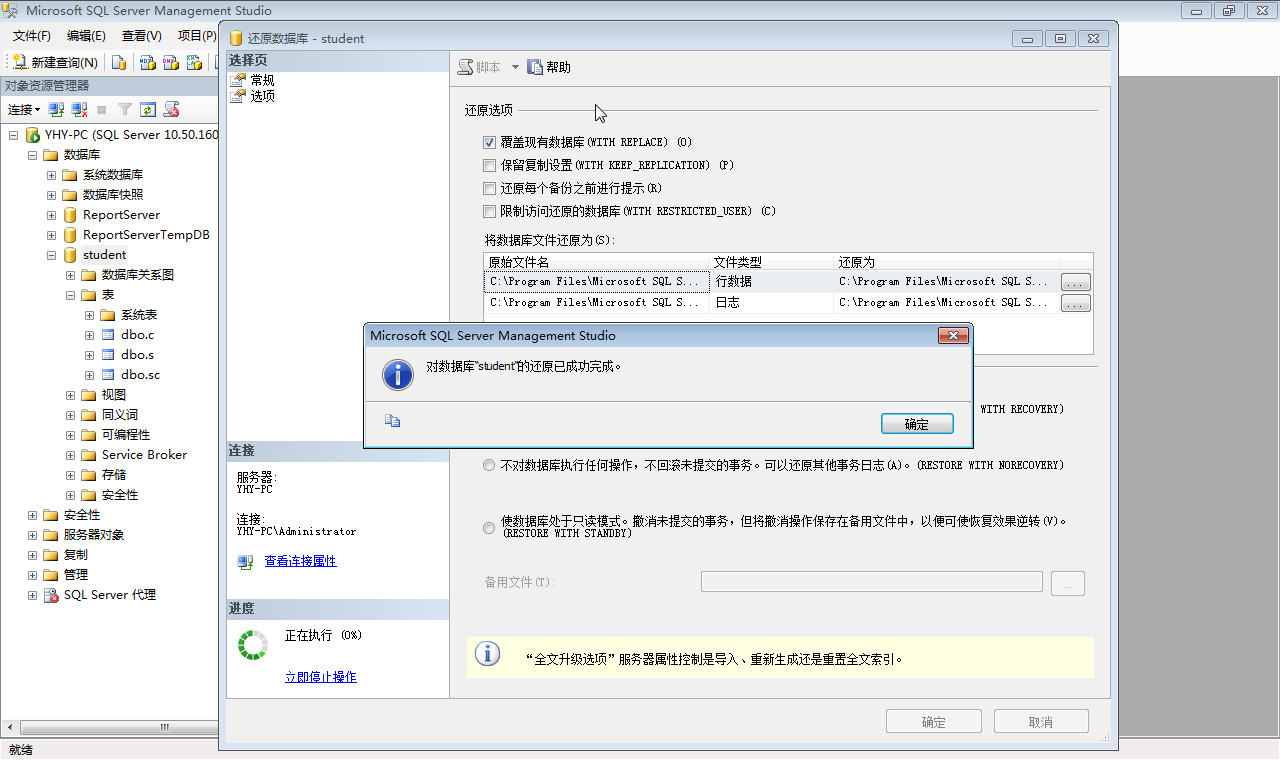Enable 保留复制设置 (WITH KEEP_REPLICATION) checkbox
This screenshot has height=760, width=1280.
pyautogui.click(x=490, y=165)
